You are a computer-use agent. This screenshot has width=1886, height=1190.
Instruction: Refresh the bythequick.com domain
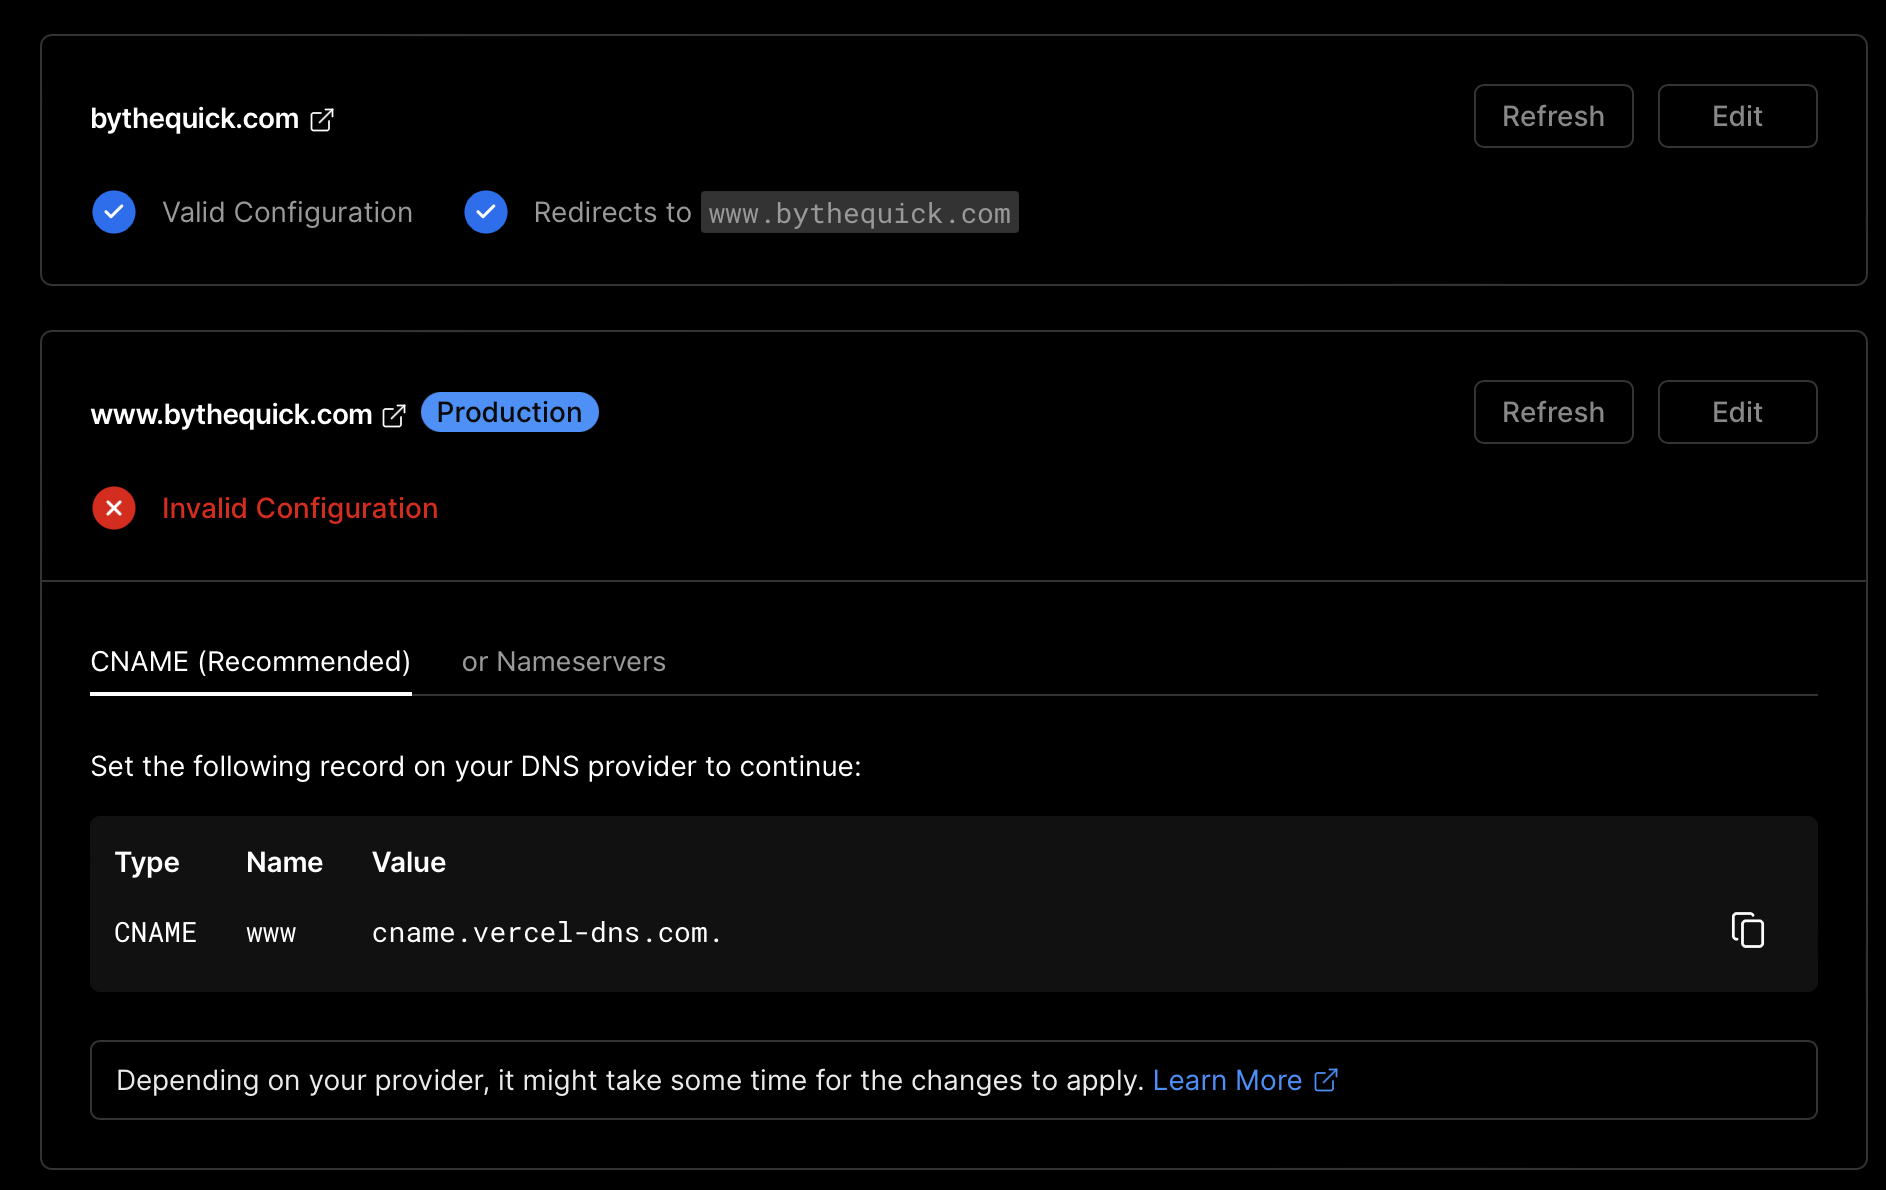(1553, 116)
